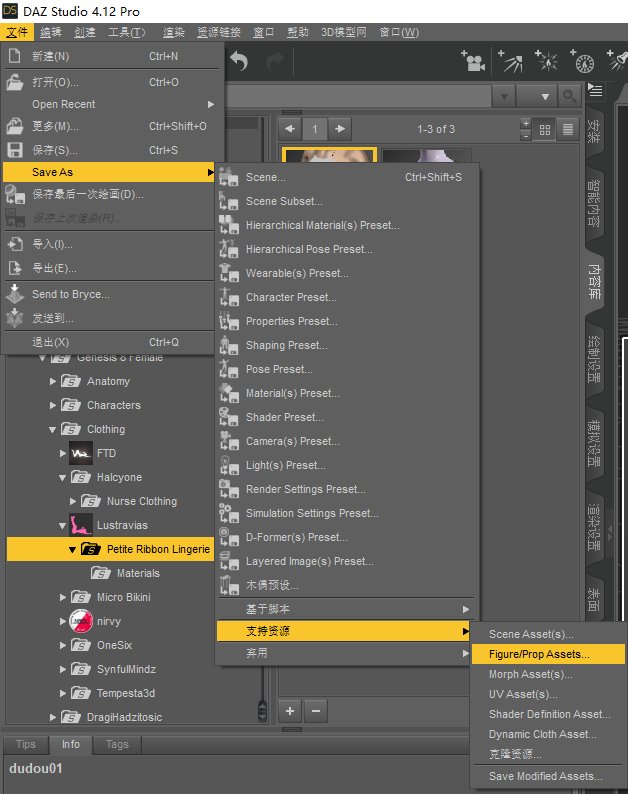Expand the Characters folder
Viewport: 628px width, 794px height.
[x=53, y=405]
